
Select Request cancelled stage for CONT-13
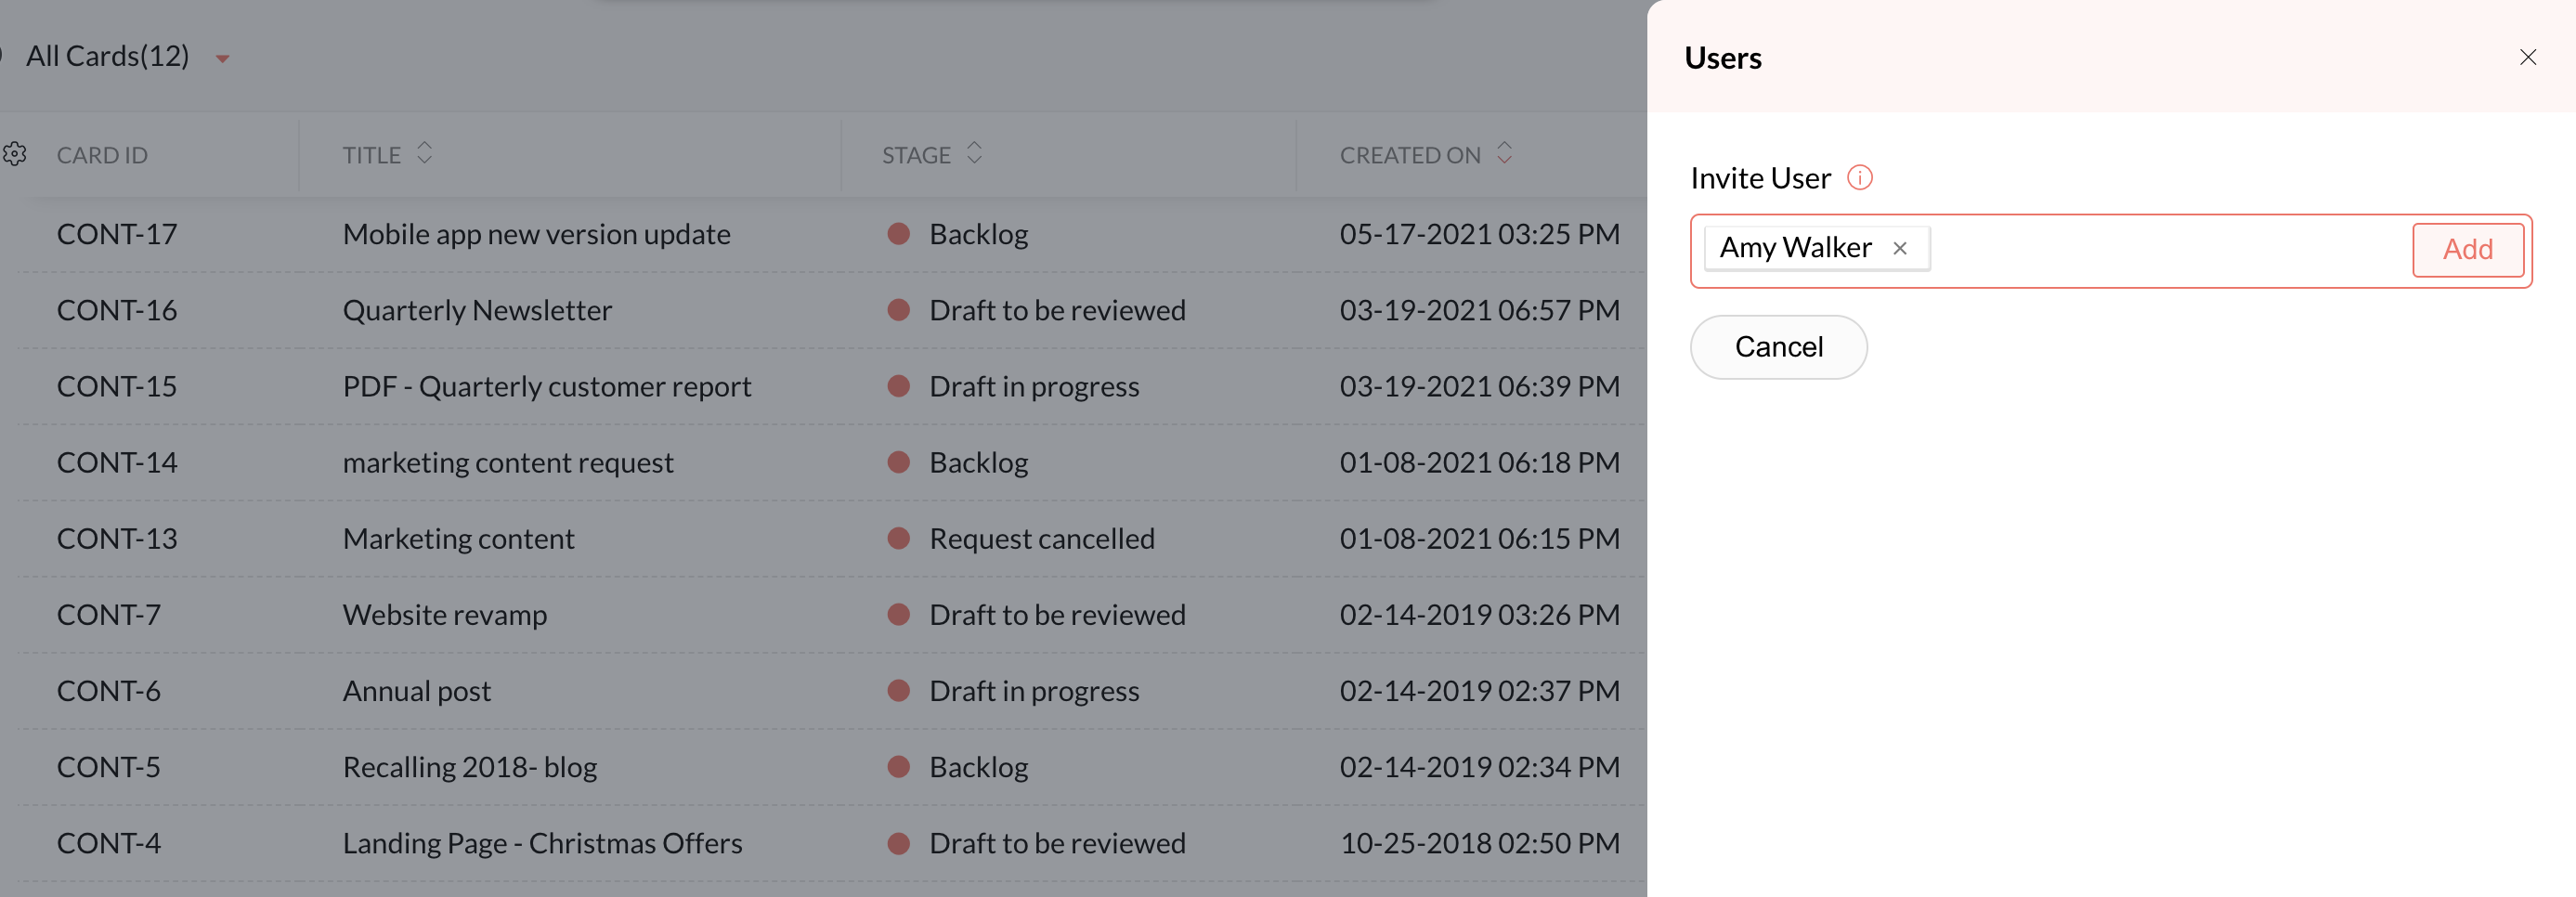(x=1041, y=539)
